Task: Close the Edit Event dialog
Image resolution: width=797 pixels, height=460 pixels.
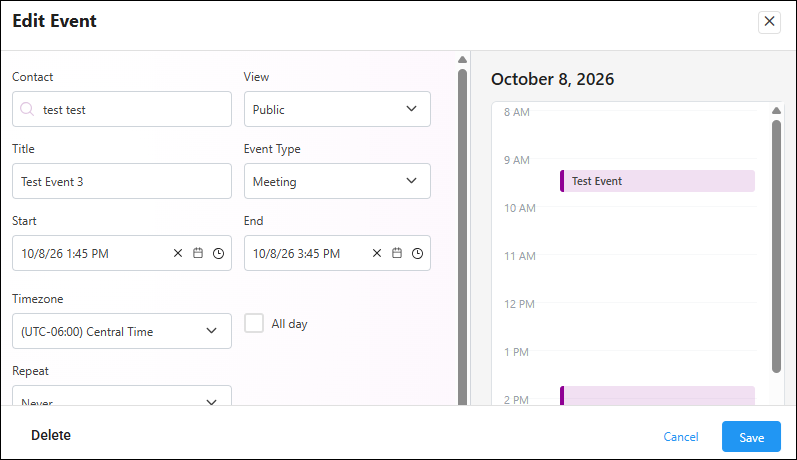Action: (x=769, y=21)
